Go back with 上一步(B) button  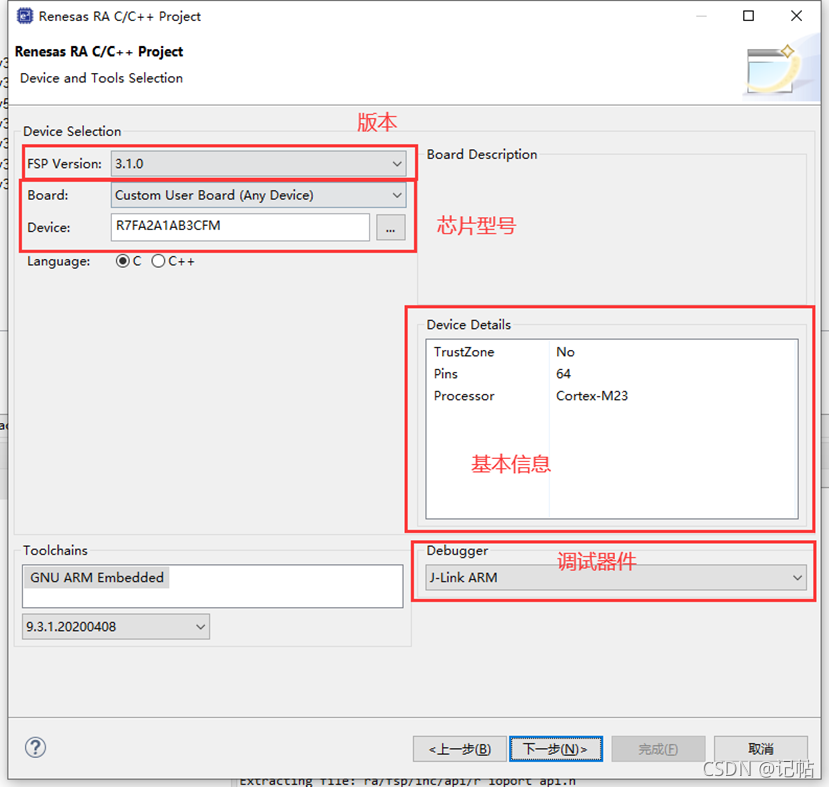tap(459, 749)
